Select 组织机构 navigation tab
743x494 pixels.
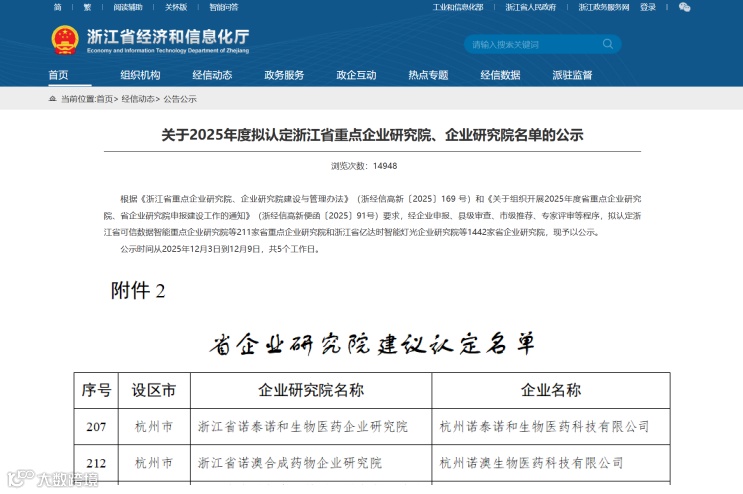pyautogui.click(x=140, y=75)
